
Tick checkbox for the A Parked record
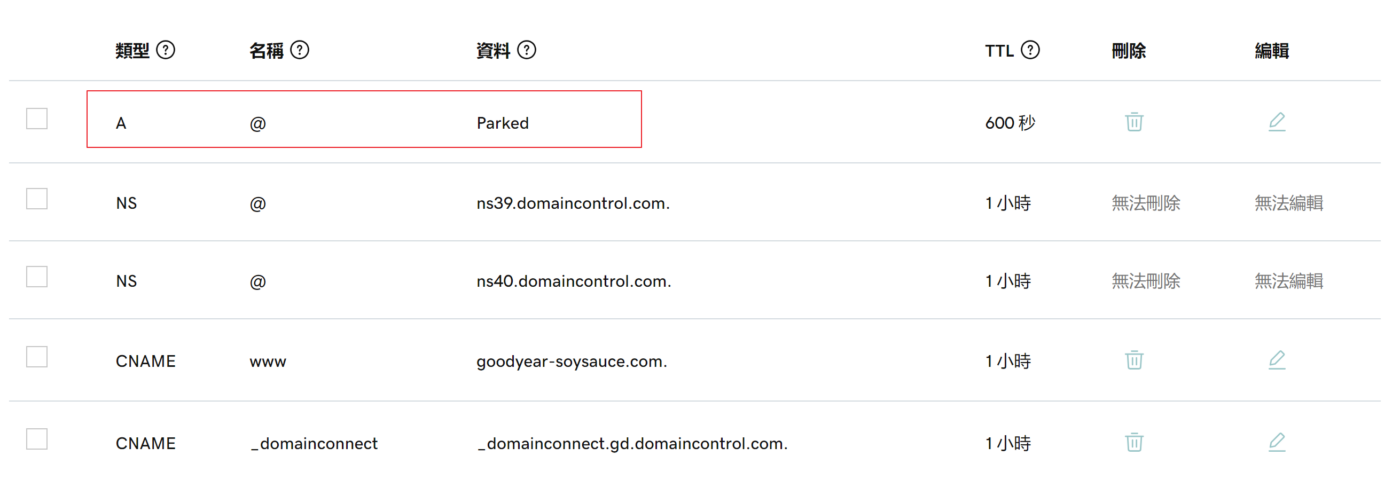coord(37,119)
